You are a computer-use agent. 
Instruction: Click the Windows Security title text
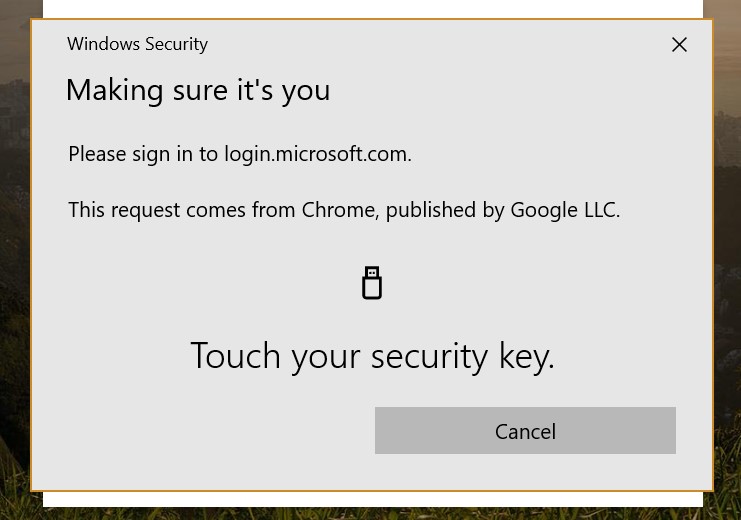[x=138, y=44]
